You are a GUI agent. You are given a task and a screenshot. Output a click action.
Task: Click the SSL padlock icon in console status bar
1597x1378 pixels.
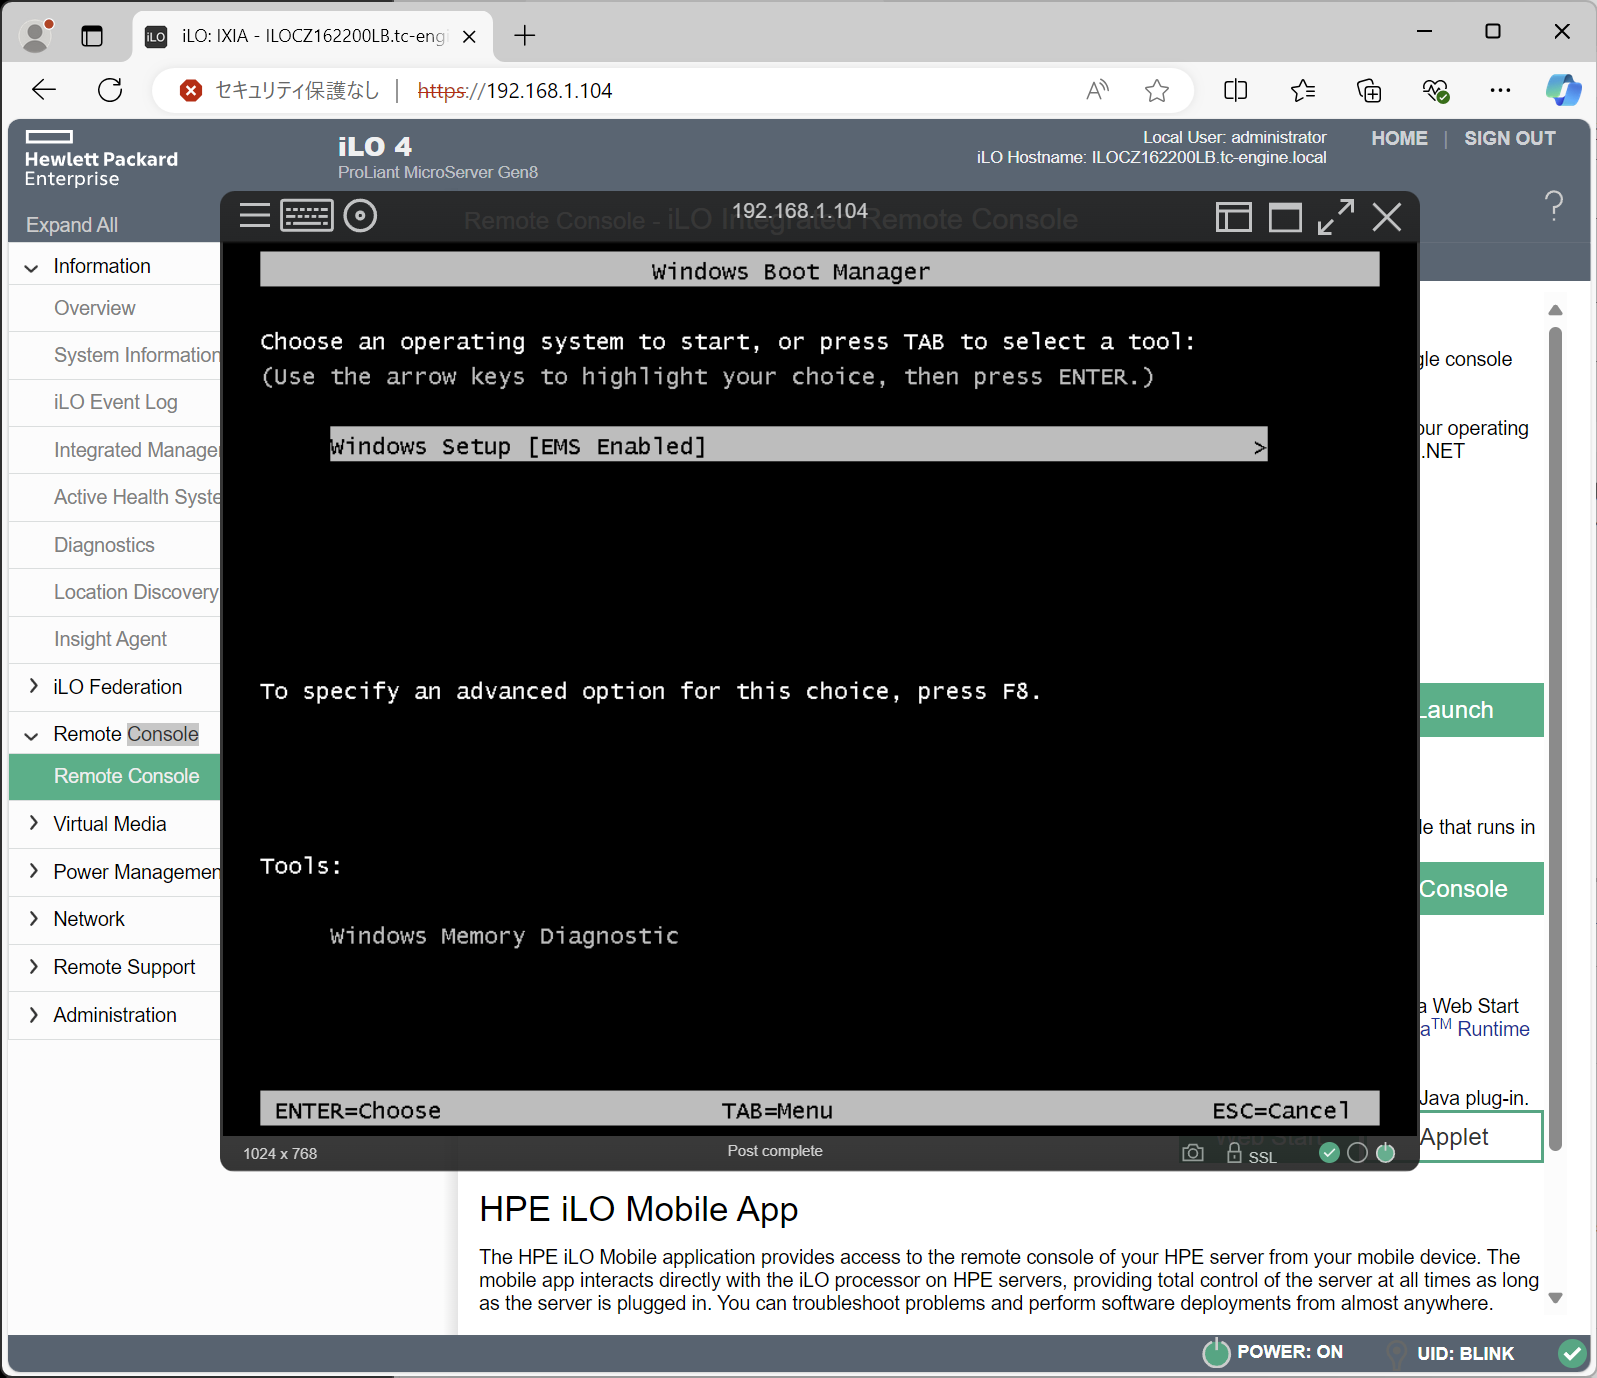click(x=1235, y=1153)
